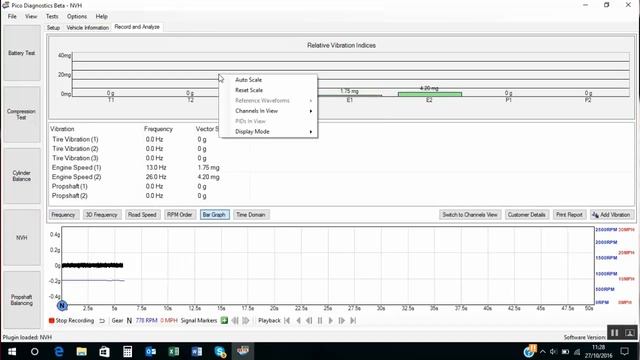Open File Explorer from taskbar
The image size is (640, 360).
82,351
